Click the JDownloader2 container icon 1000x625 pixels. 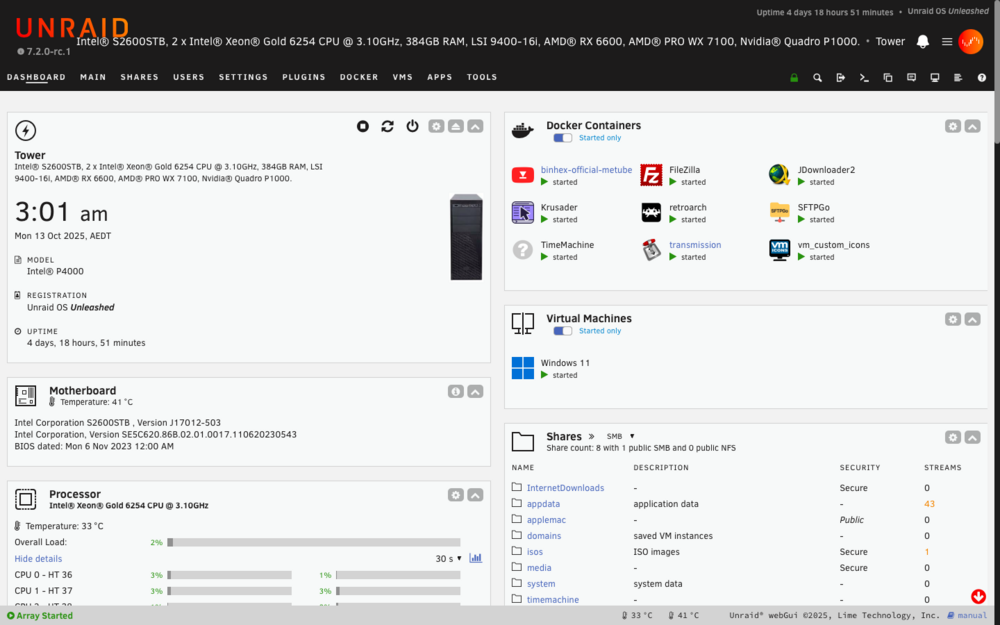pos(779,175)
